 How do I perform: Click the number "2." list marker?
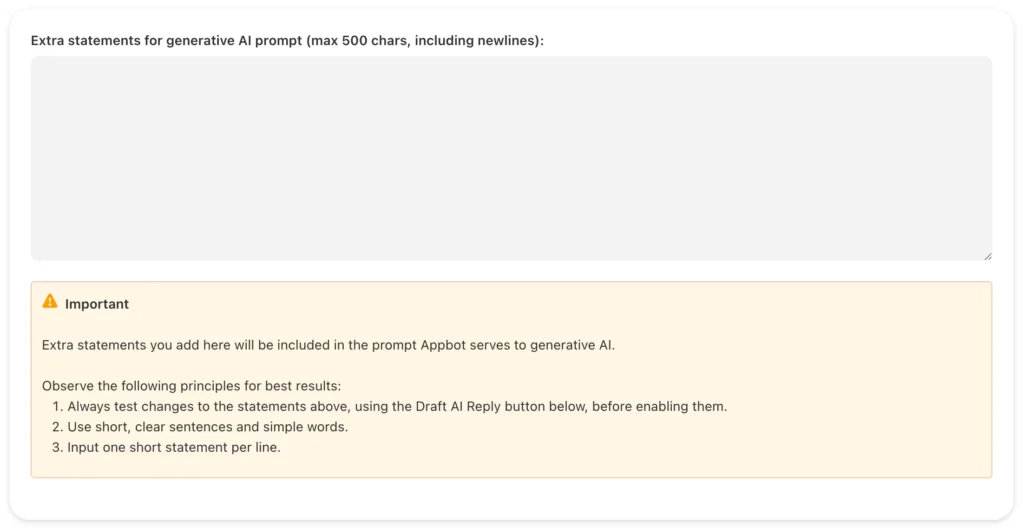pyautogui.click(x=58, y=427)
